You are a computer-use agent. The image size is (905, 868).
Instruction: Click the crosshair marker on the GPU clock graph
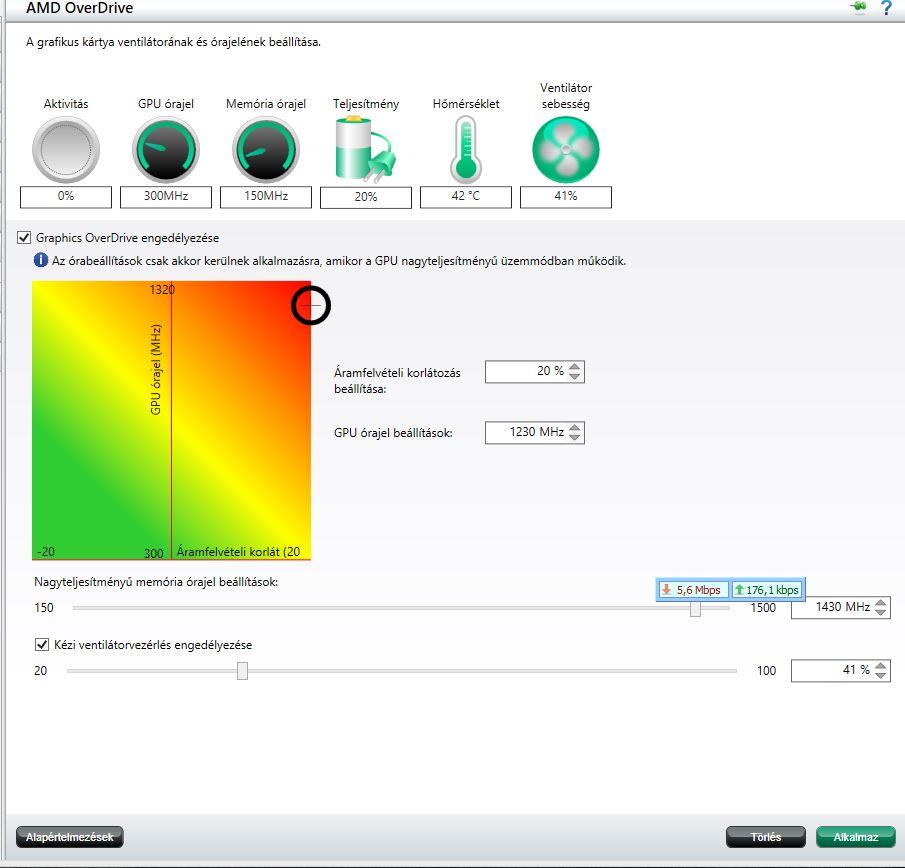coord(311,305)
